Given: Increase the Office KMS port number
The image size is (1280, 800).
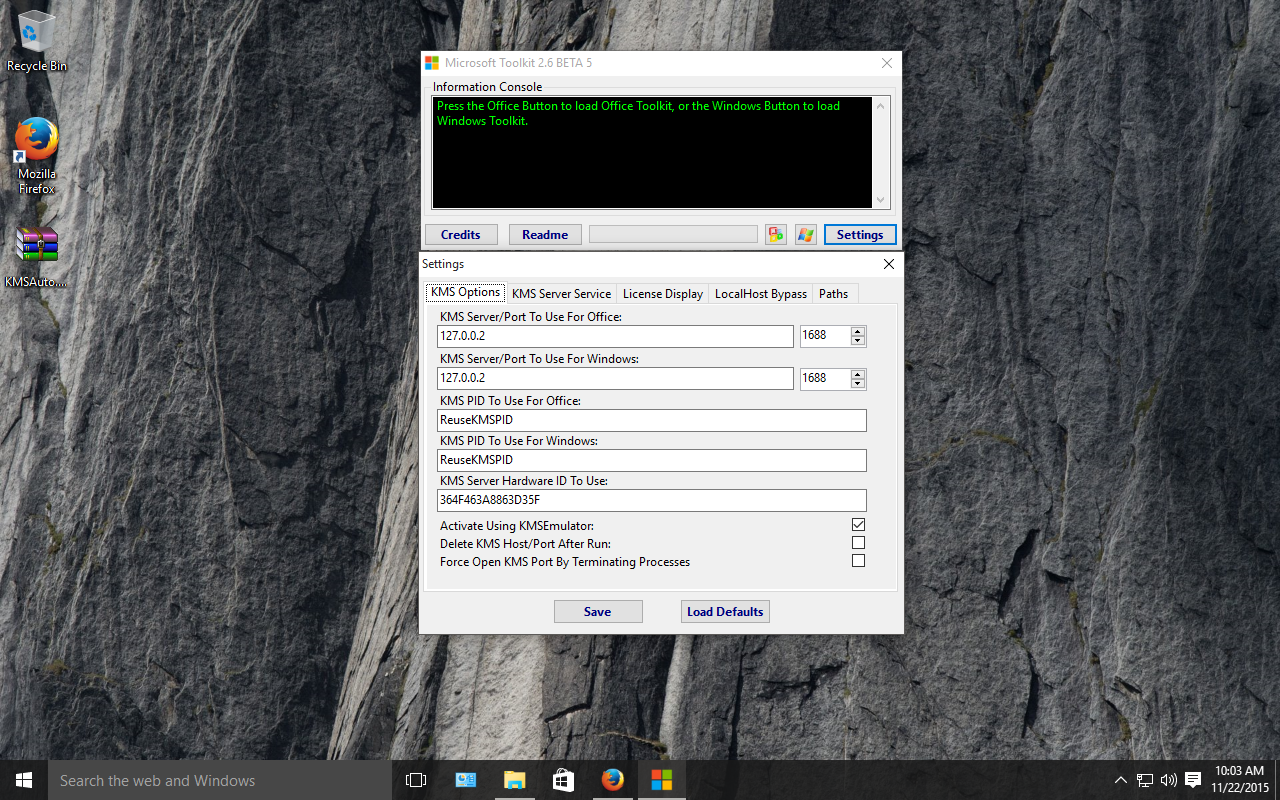Looking at the screenshot, I should [x=857, y=331].
